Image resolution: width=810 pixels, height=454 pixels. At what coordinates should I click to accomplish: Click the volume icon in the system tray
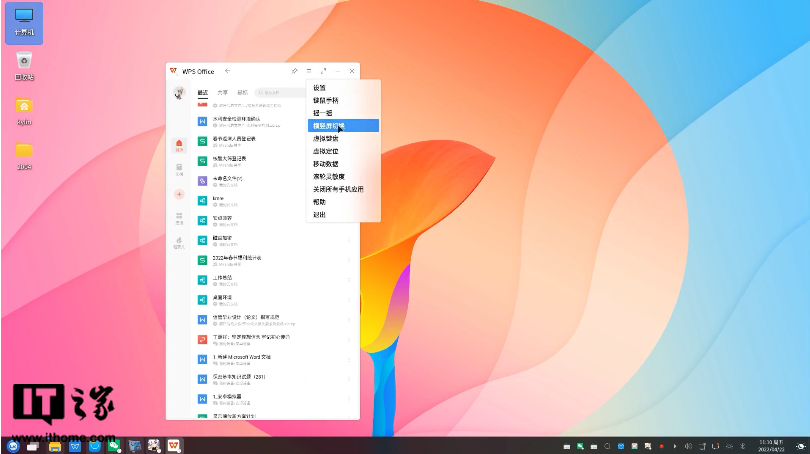[x=688, y=446]
